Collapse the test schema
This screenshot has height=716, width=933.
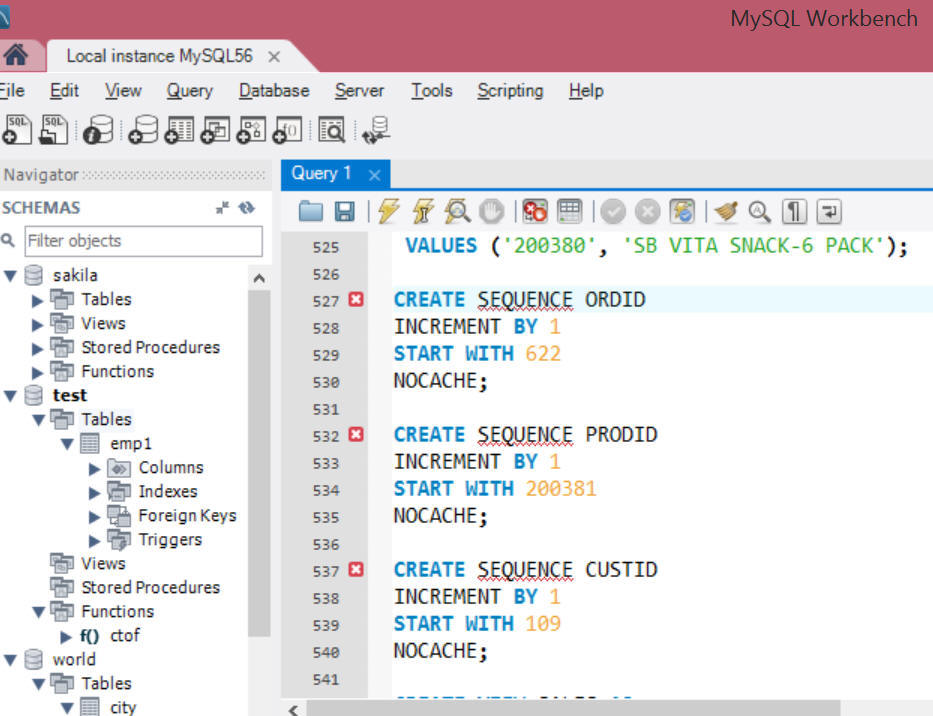[x=10, y=396]
